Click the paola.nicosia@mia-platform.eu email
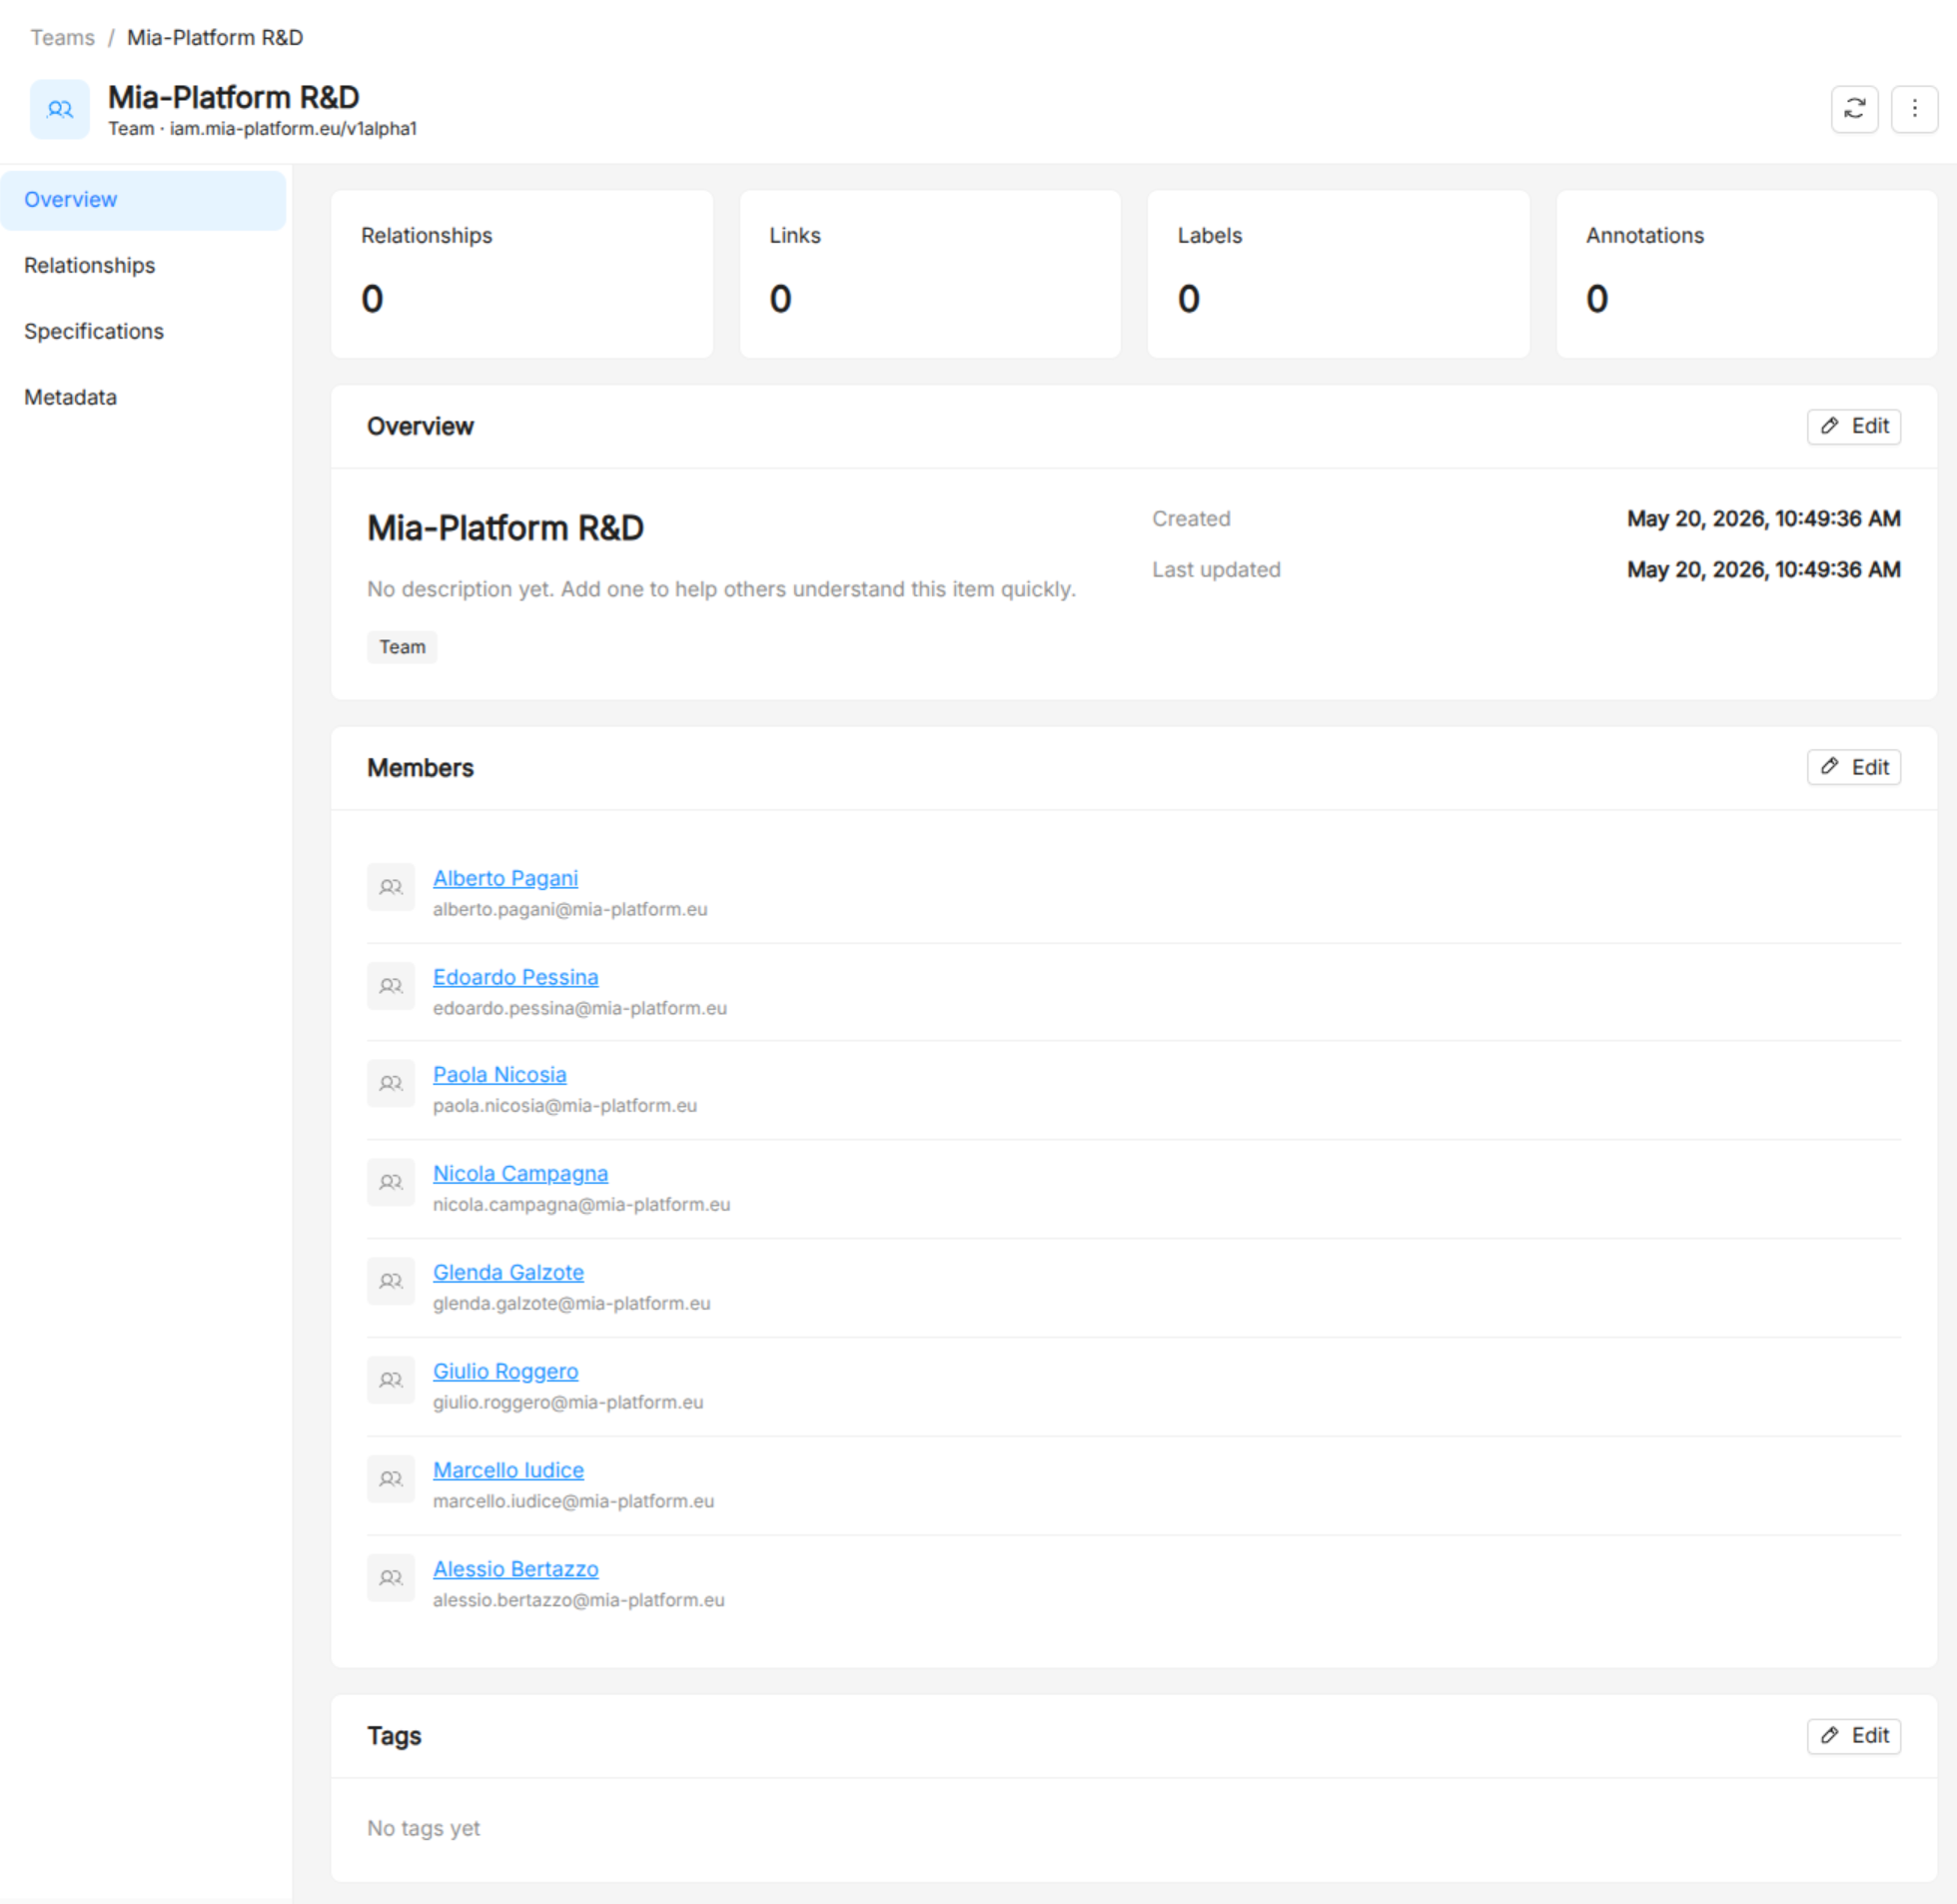 565,1106
